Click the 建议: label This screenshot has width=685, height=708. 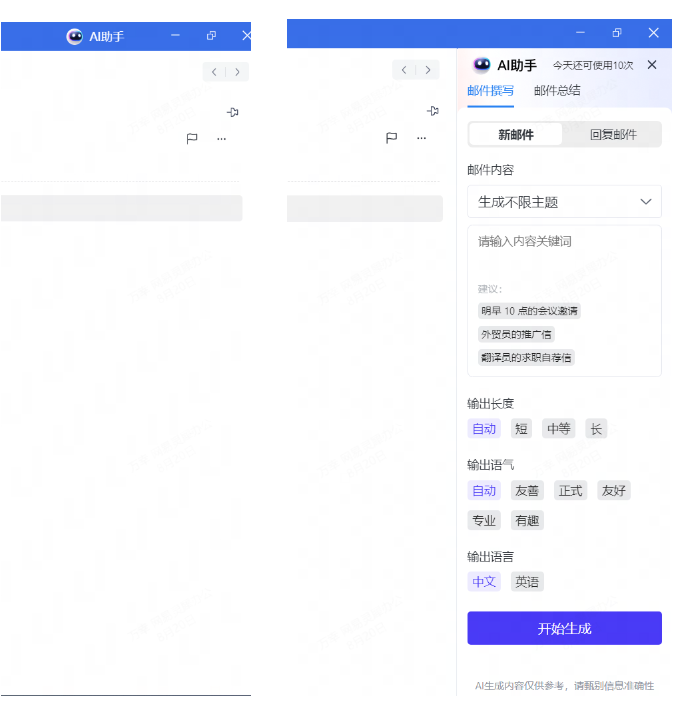[x=490, y=289]
